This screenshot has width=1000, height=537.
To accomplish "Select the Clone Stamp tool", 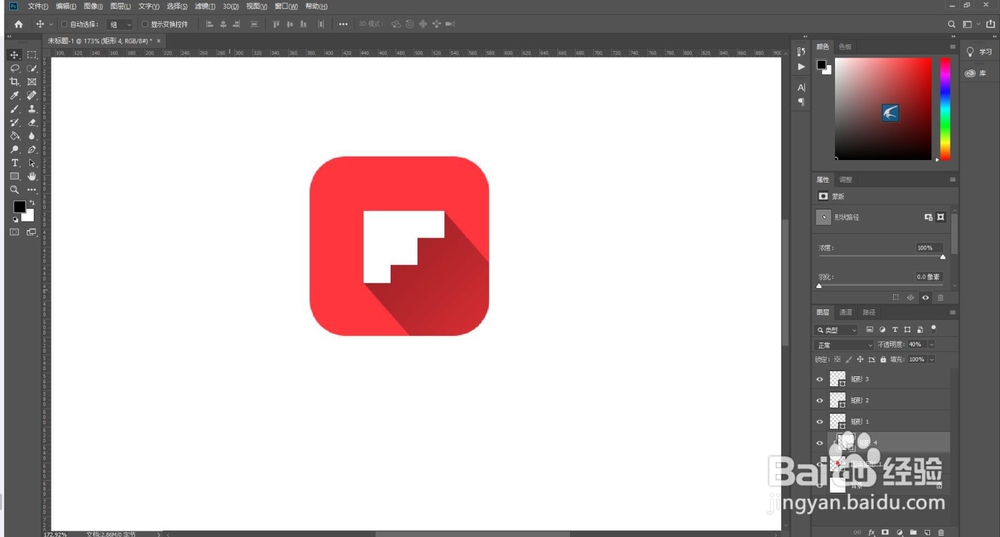I will point(32,109).
